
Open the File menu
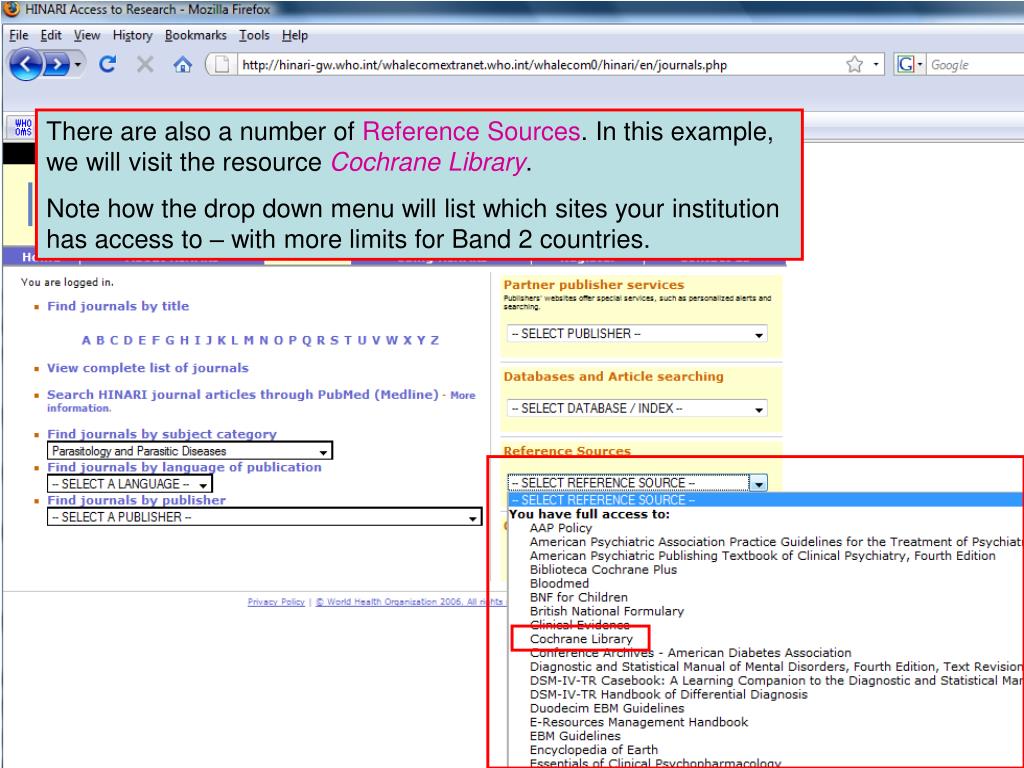click(18, 35)
